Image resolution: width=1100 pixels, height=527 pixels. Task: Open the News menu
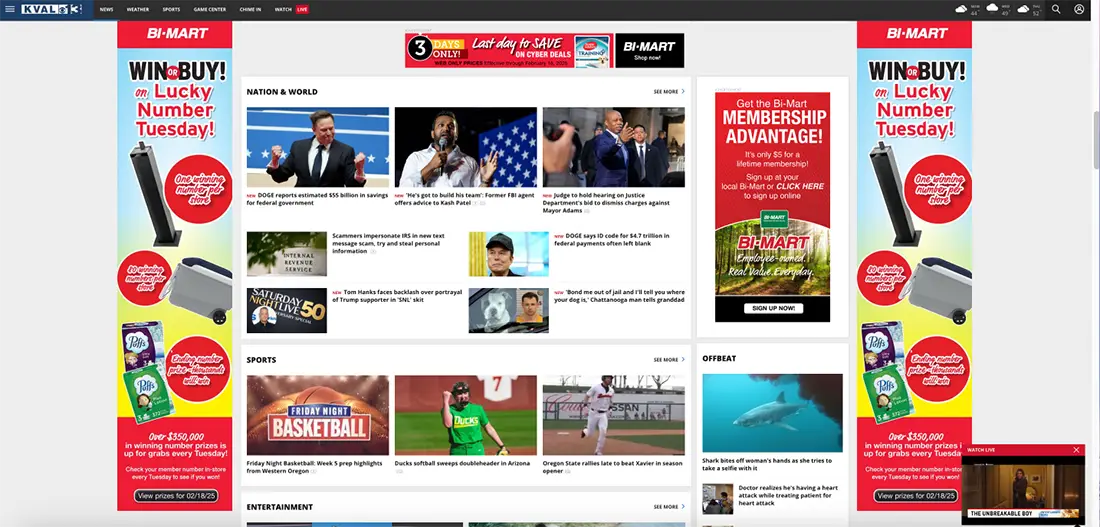106,10
